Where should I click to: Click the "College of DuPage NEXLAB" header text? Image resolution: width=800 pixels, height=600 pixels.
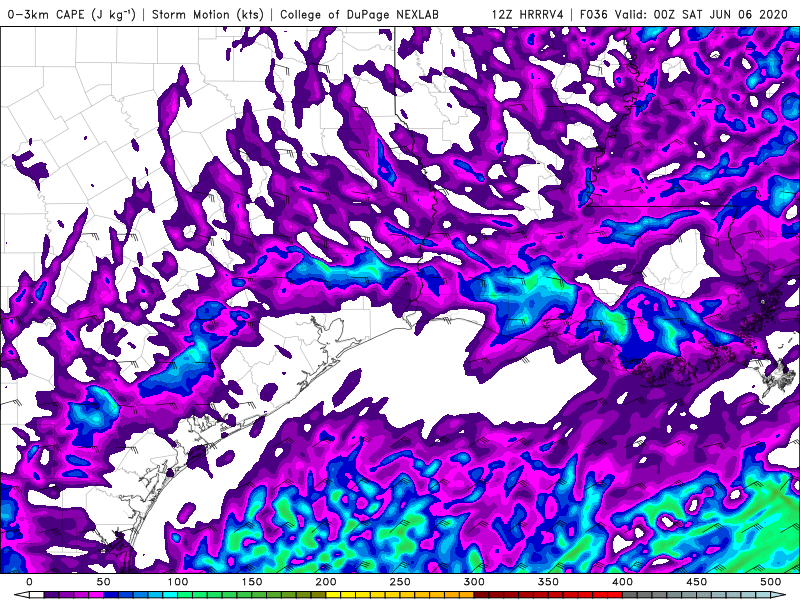359,14
